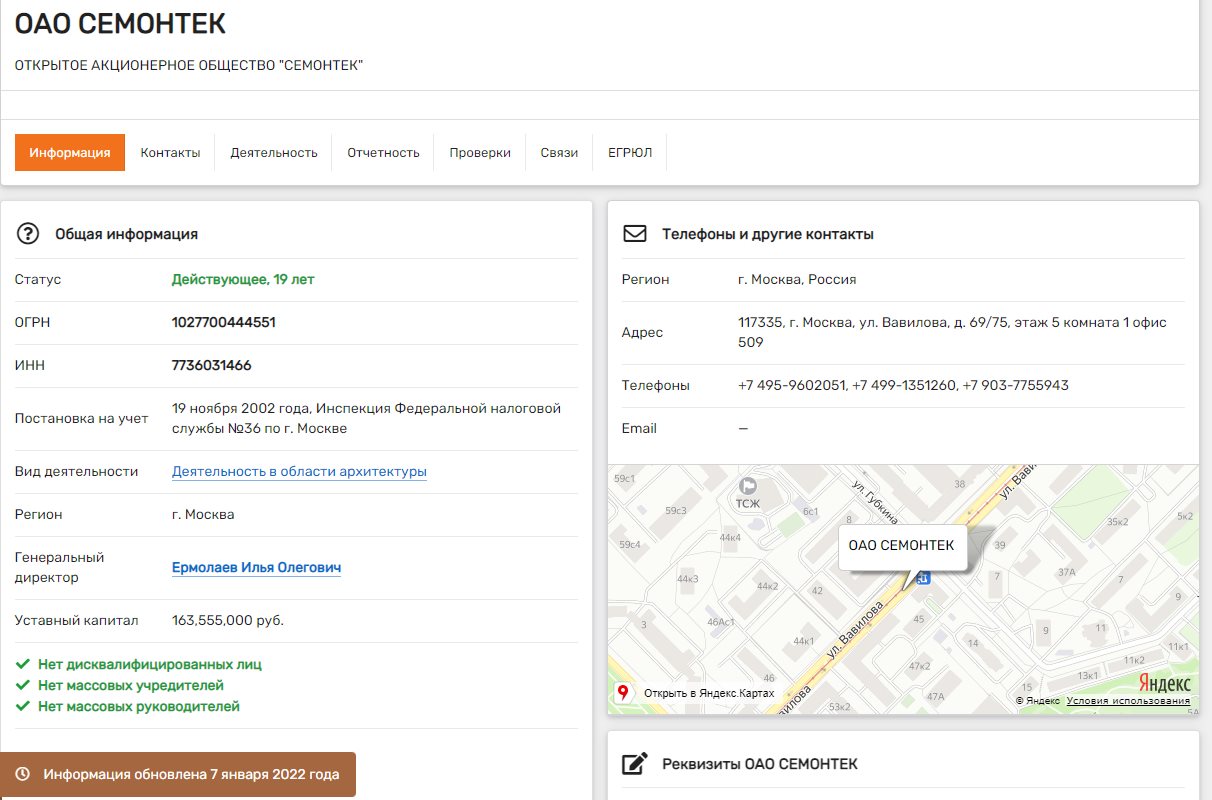Open the Деятельность в области архитектуры link
This screenshot has height=800, width=1212.
coord(299,471)
